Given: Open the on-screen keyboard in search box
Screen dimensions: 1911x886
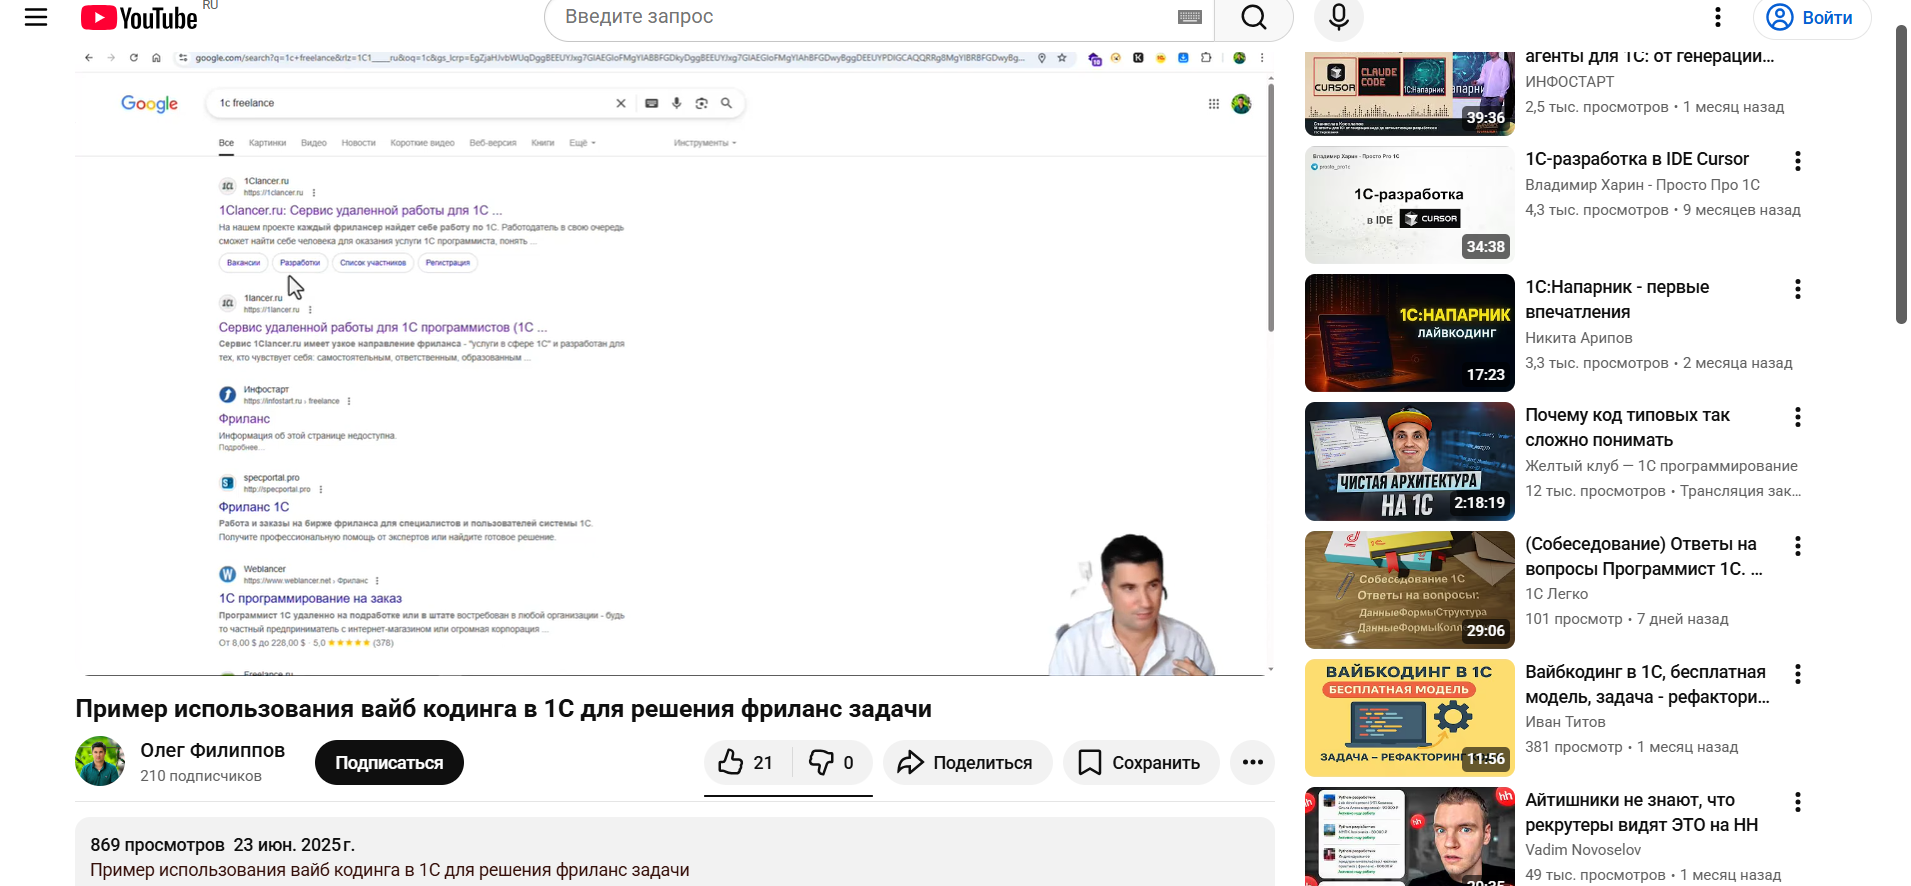Looking at the screenshot, I should [x=1189, y=17].
